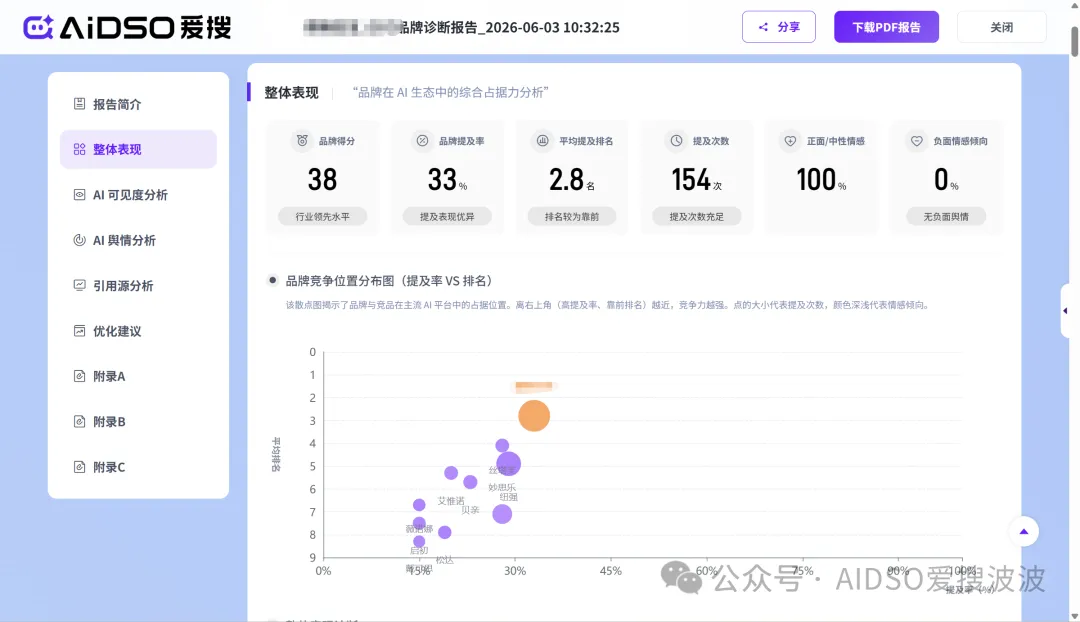1080x622 pixels.
Task: Click the mention rate value 33%
Action: pyautogui.click(x=447, y=180)
